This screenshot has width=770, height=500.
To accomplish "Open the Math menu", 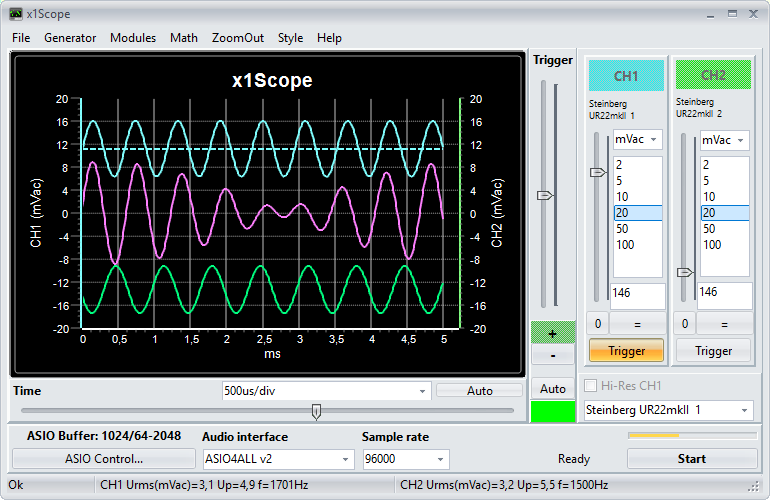I will pos(184,38).
